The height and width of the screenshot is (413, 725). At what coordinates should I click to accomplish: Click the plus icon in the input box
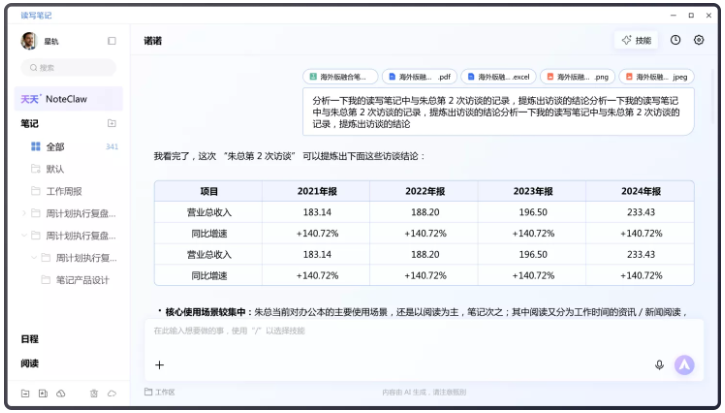click(160, 365)
